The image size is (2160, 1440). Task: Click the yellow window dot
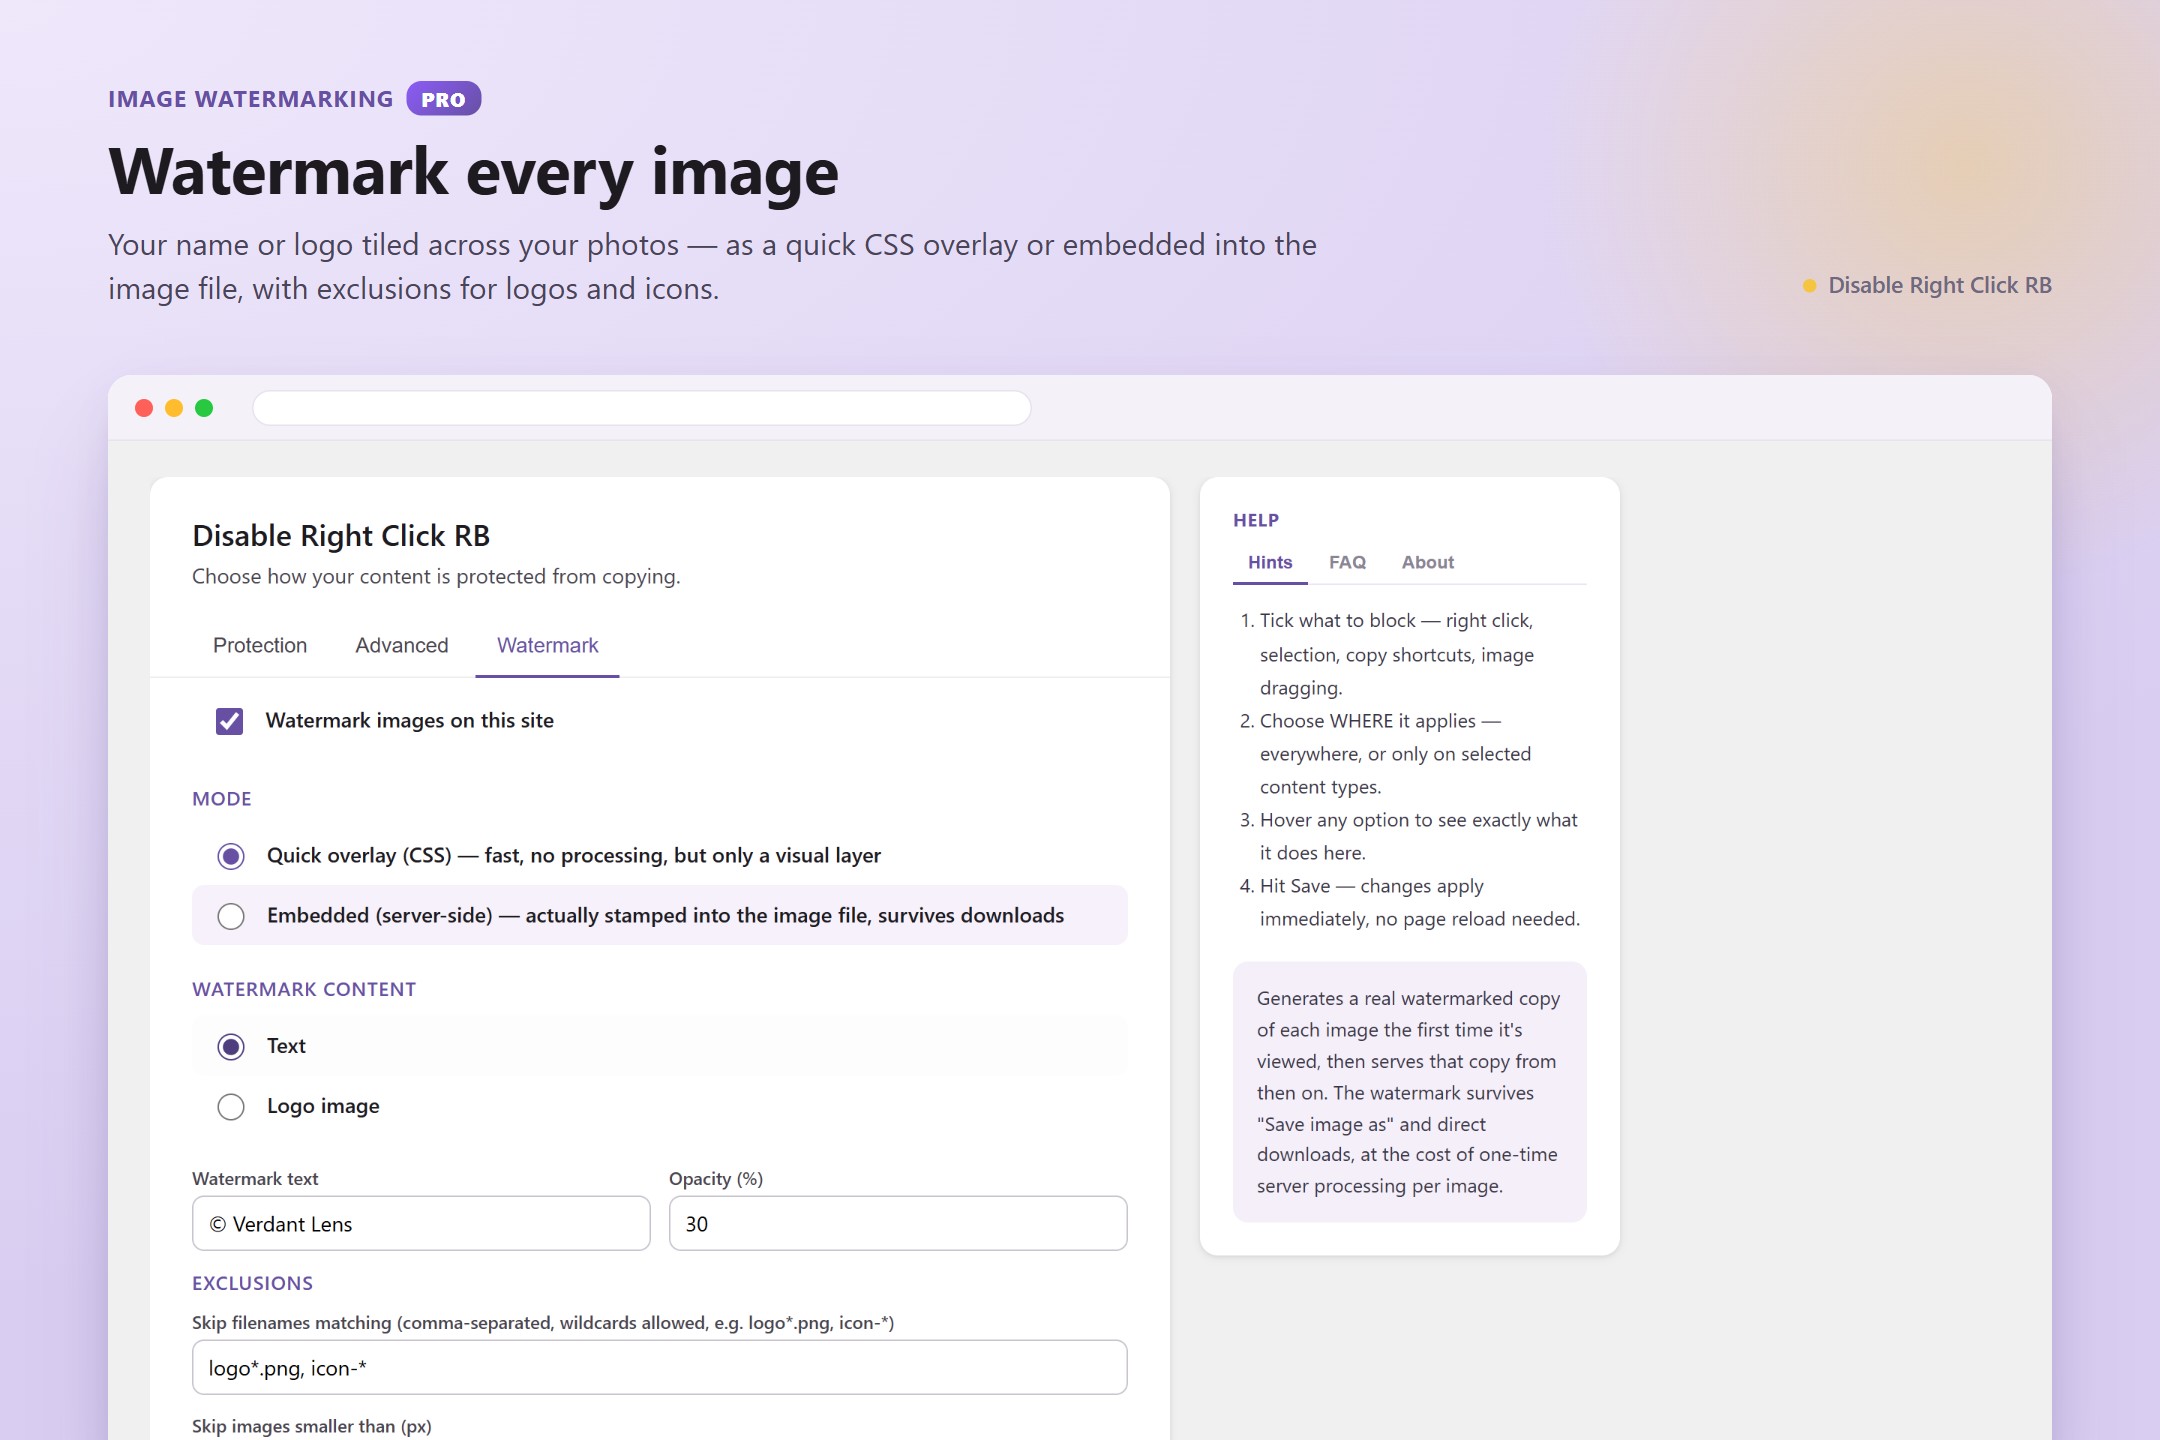tap(174, 408)
